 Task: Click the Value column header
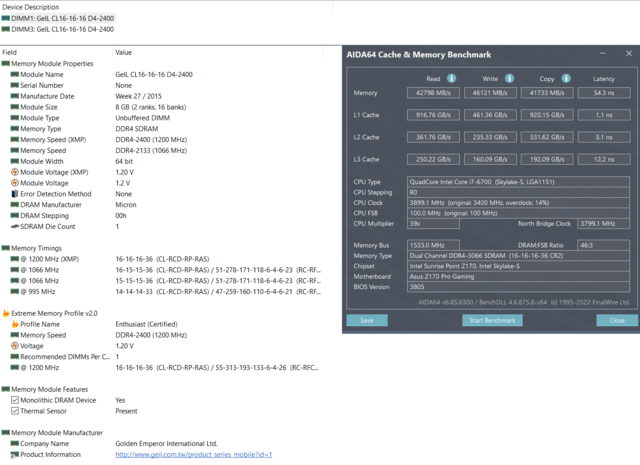tap(124, 52)
